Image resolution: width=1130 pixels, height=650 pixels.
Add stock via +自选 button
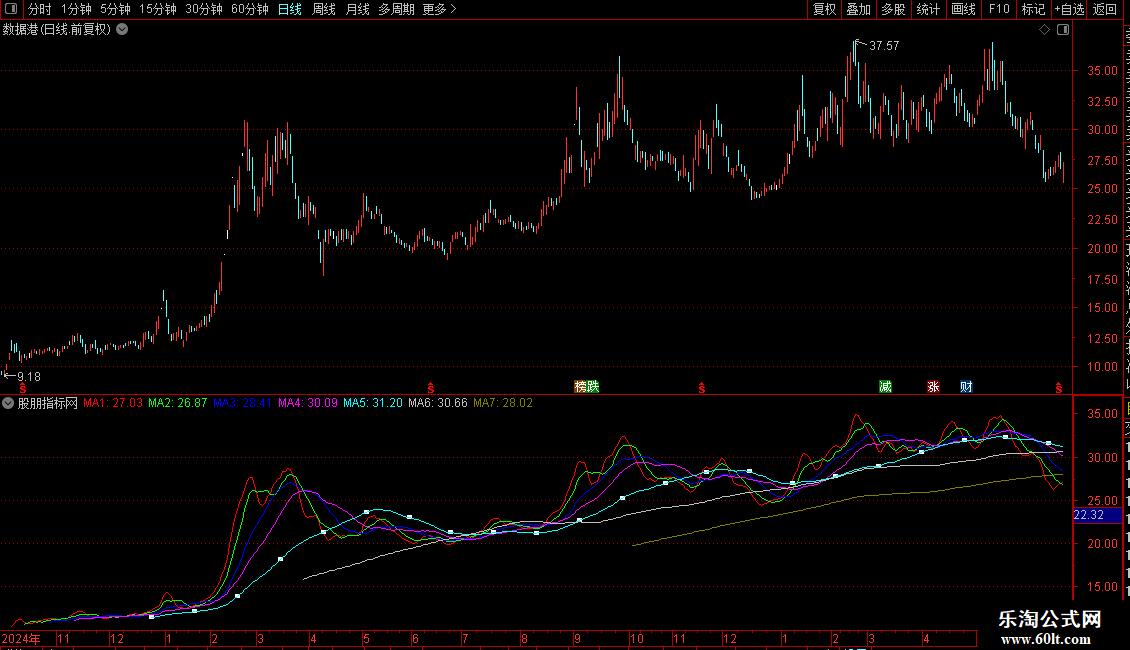click(x=1069, y=9)
